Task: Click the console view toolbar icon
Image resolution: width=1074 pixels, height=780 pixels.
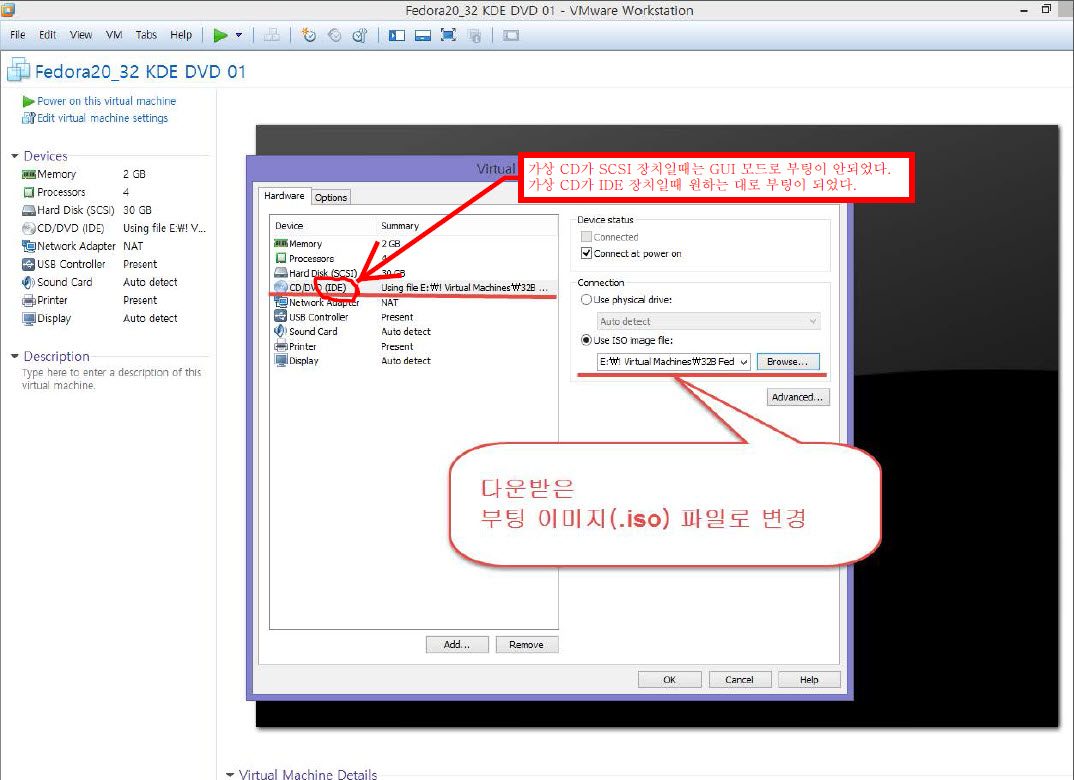Action: [511, 35]
